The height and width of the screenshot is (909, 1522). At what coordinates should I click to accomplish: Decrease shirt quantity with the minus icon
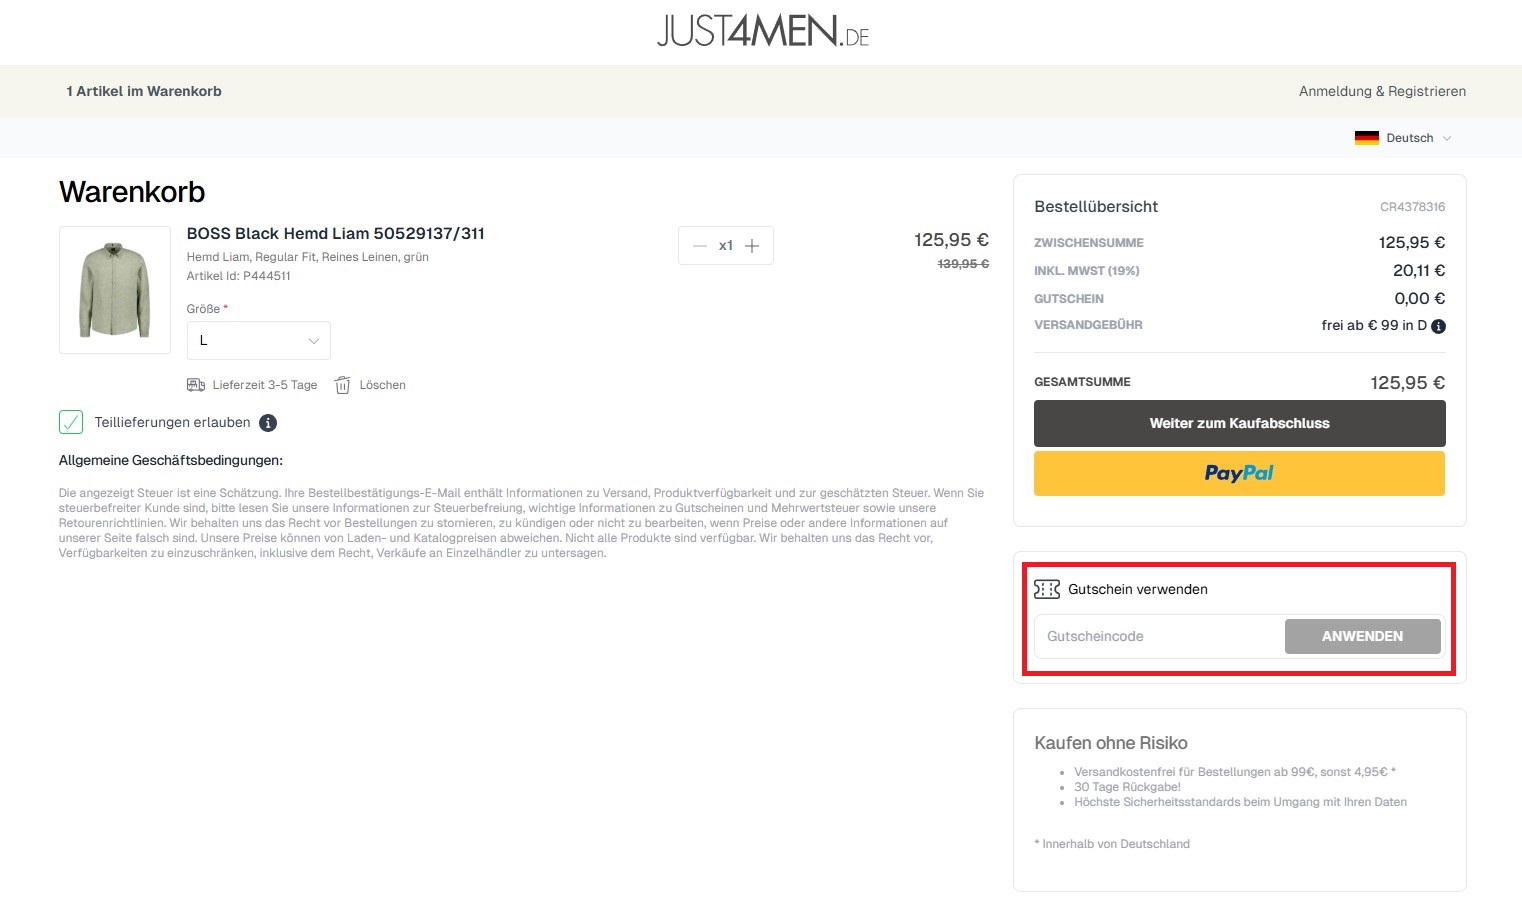click(x=699, y=245)
